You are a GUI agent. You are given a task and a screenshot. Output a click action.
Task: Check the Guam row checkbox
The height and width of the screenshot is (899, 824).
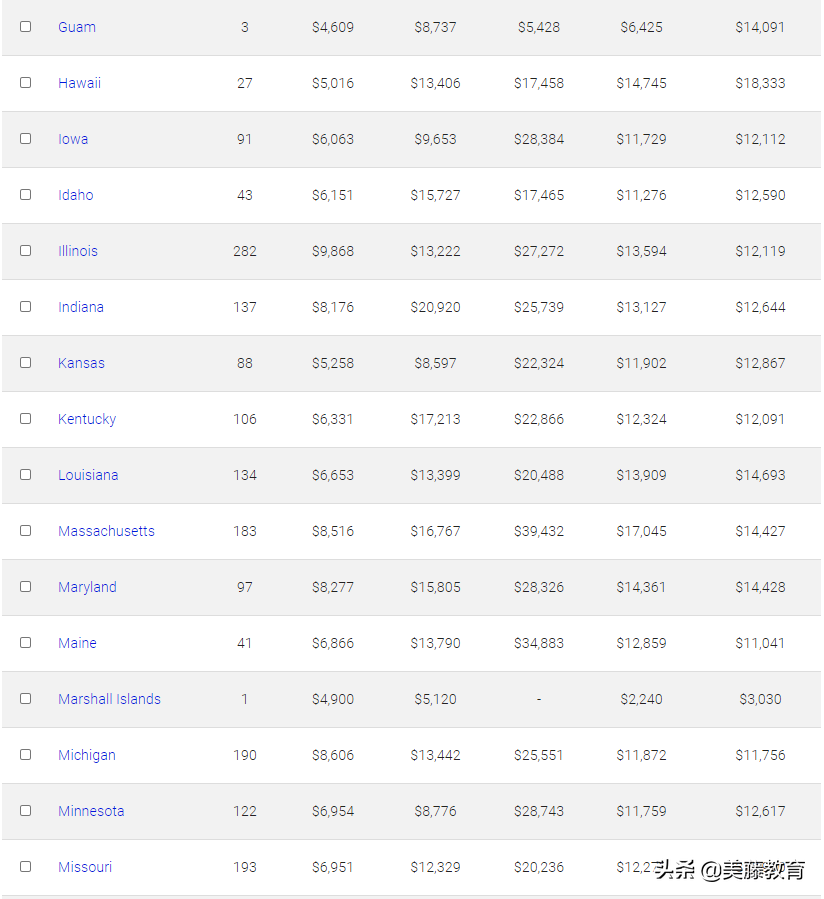26,27
